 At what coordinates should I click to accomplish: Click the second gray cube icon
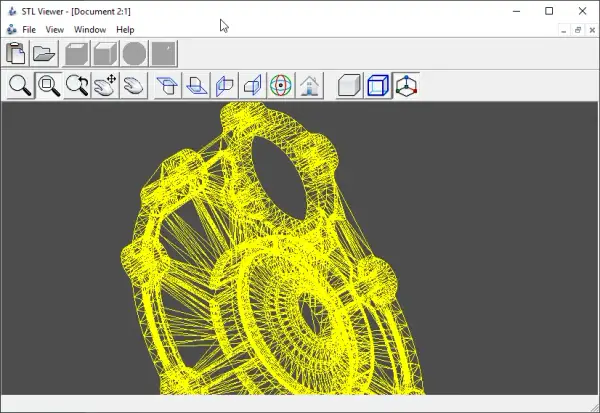[x=105, y=53]
